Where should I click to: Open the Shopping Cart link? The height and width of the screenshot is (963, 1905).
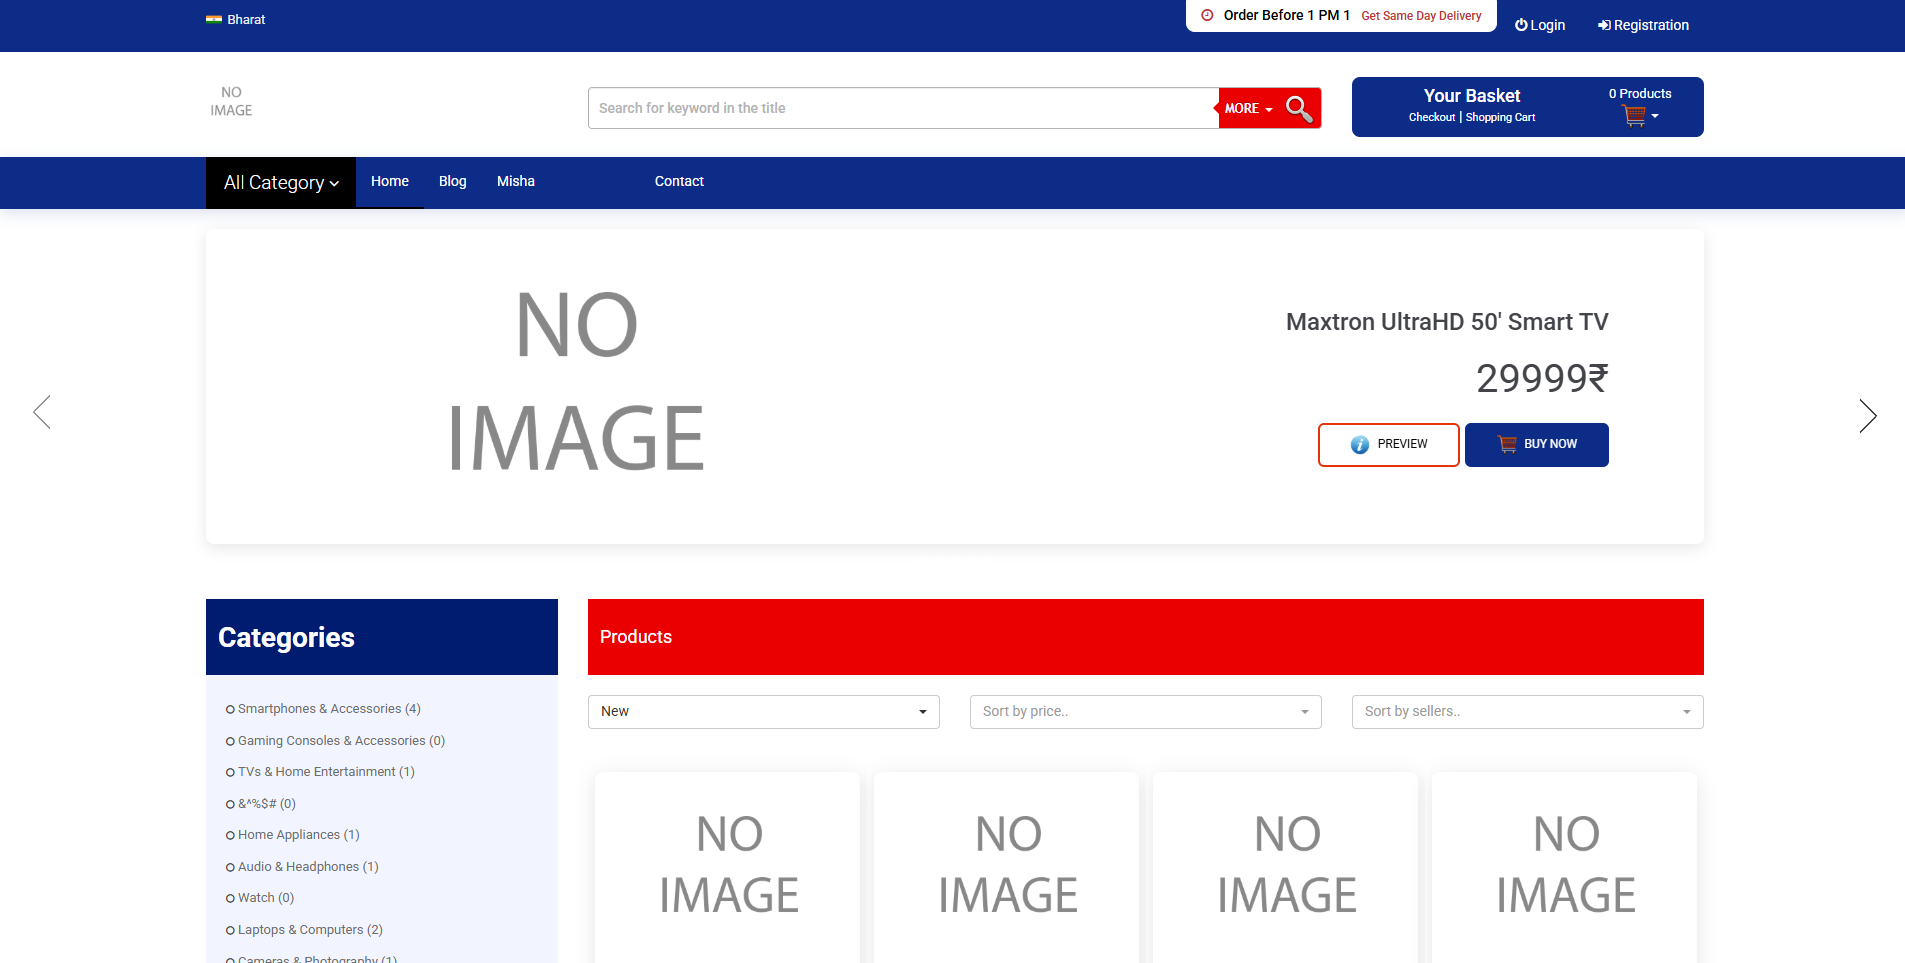coord(1500,117)
